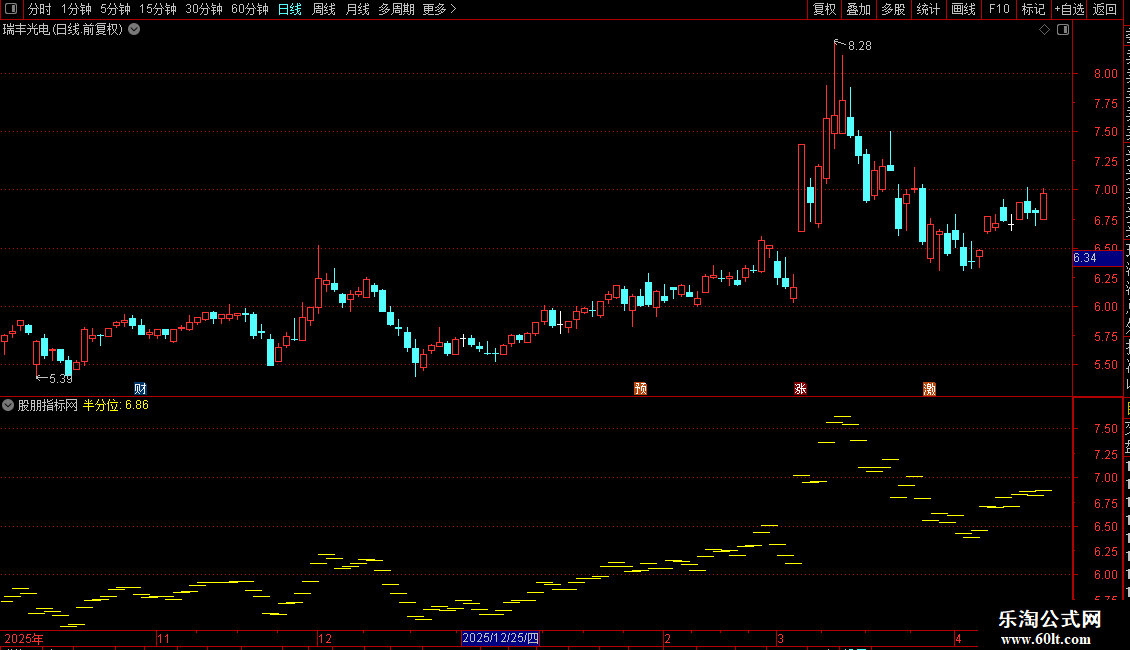
Task: Click the 股朋指标网 indicator label
Action: point(48,405)
